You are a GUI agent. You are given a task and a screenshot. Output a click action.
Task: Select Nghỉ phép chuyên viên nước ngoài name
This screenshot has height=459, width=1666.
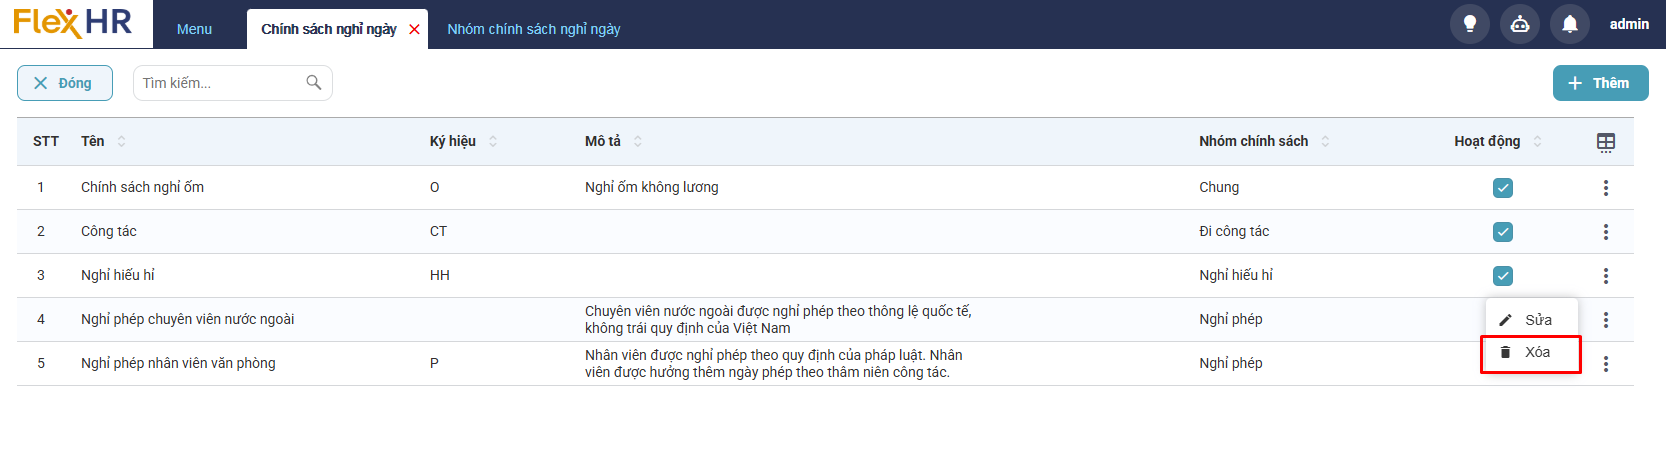point(188,319)
